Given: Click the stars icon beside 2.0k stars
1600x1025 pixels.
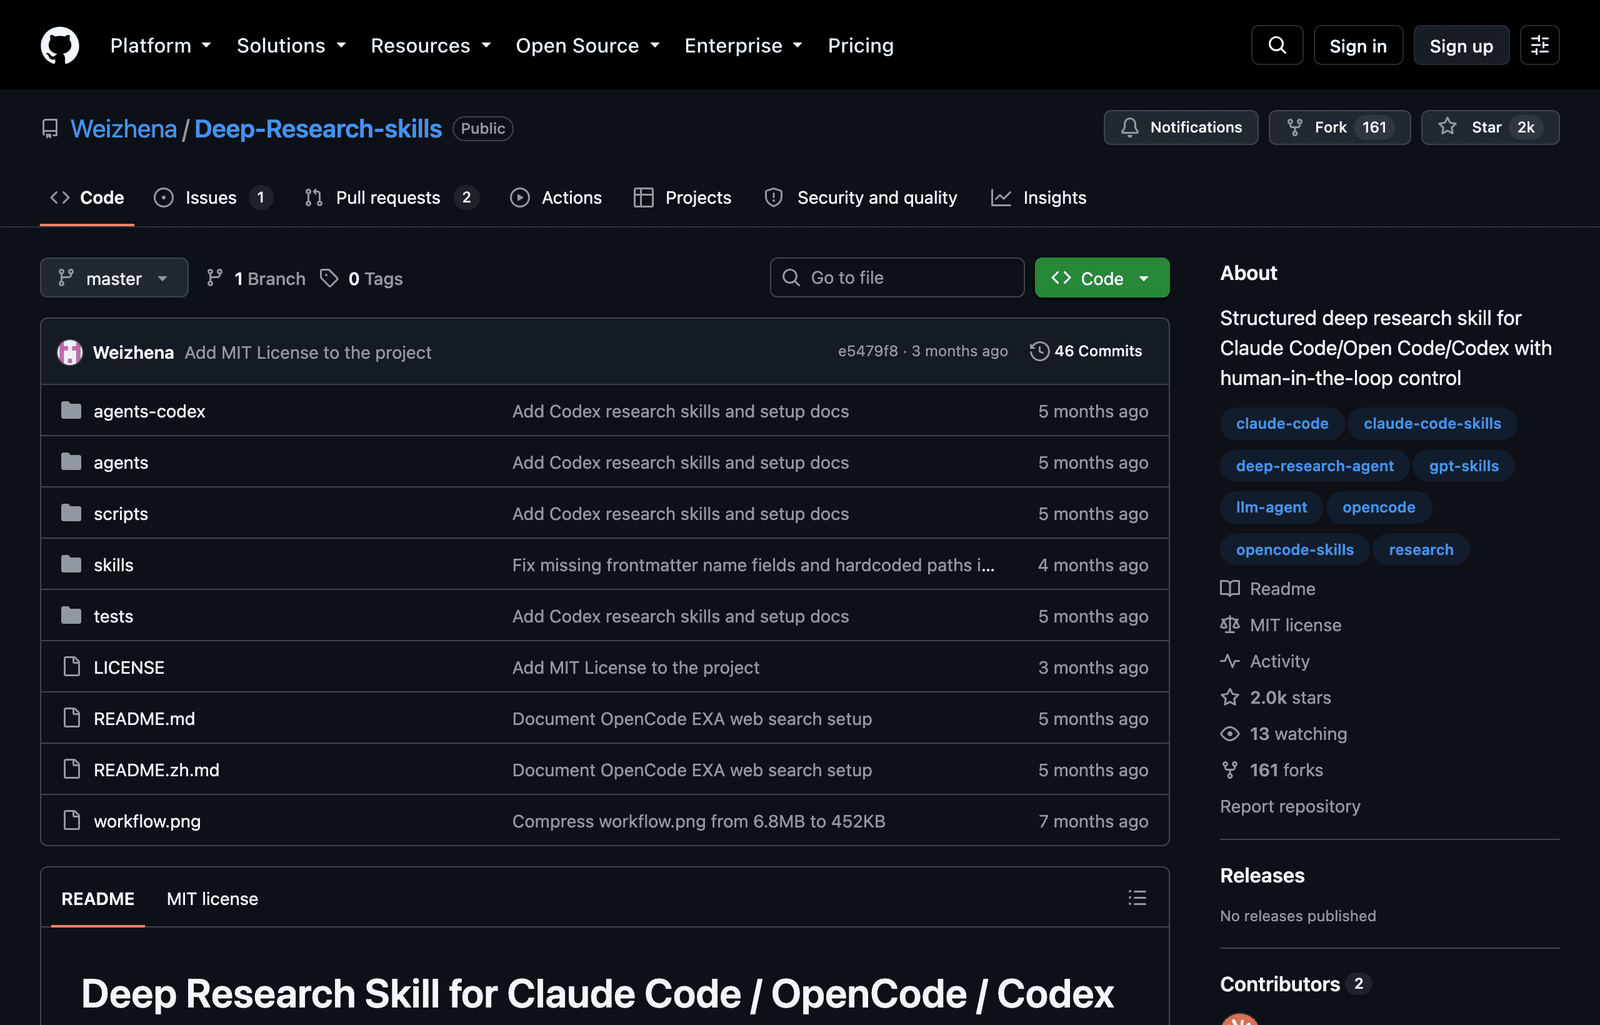Looking at the screenshot, I should click(x=1230, y=697).
